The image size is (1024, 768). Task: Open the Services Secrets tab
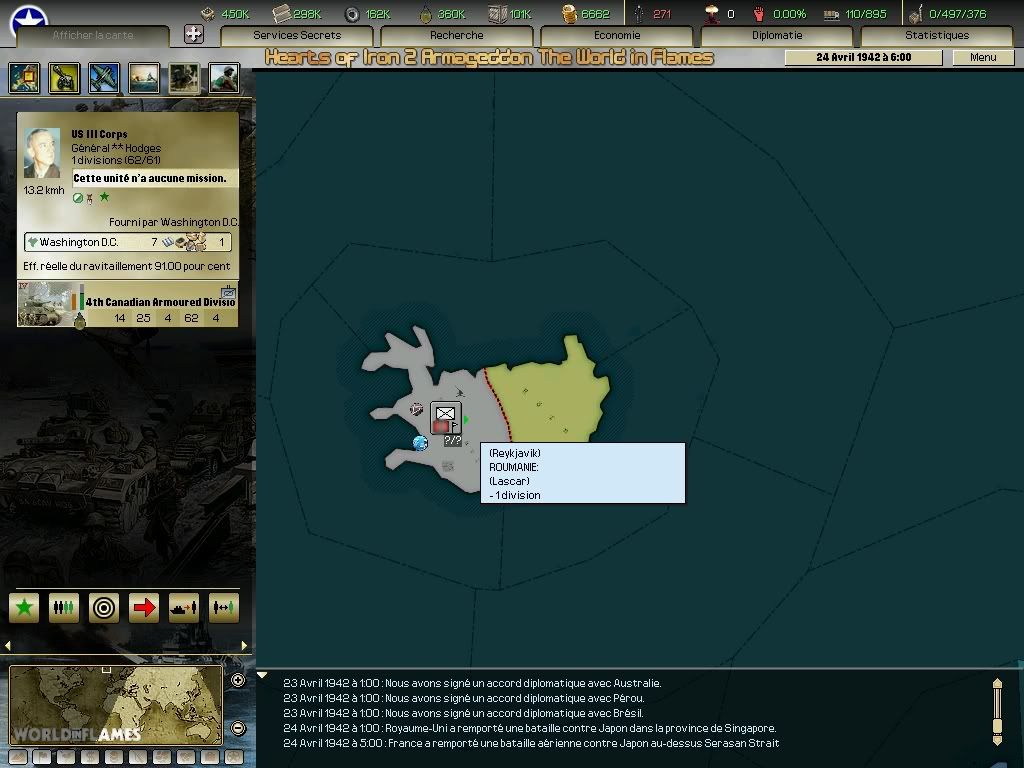297,35
